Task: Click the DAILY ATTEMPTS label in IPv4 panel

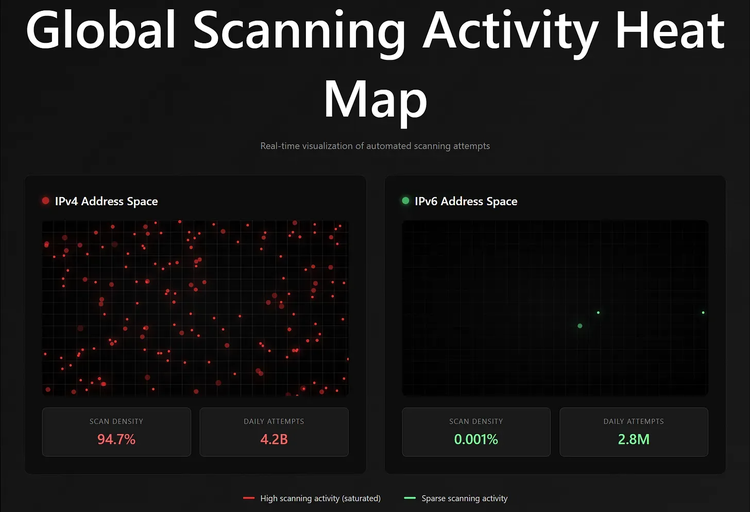Action: [274, 421]
